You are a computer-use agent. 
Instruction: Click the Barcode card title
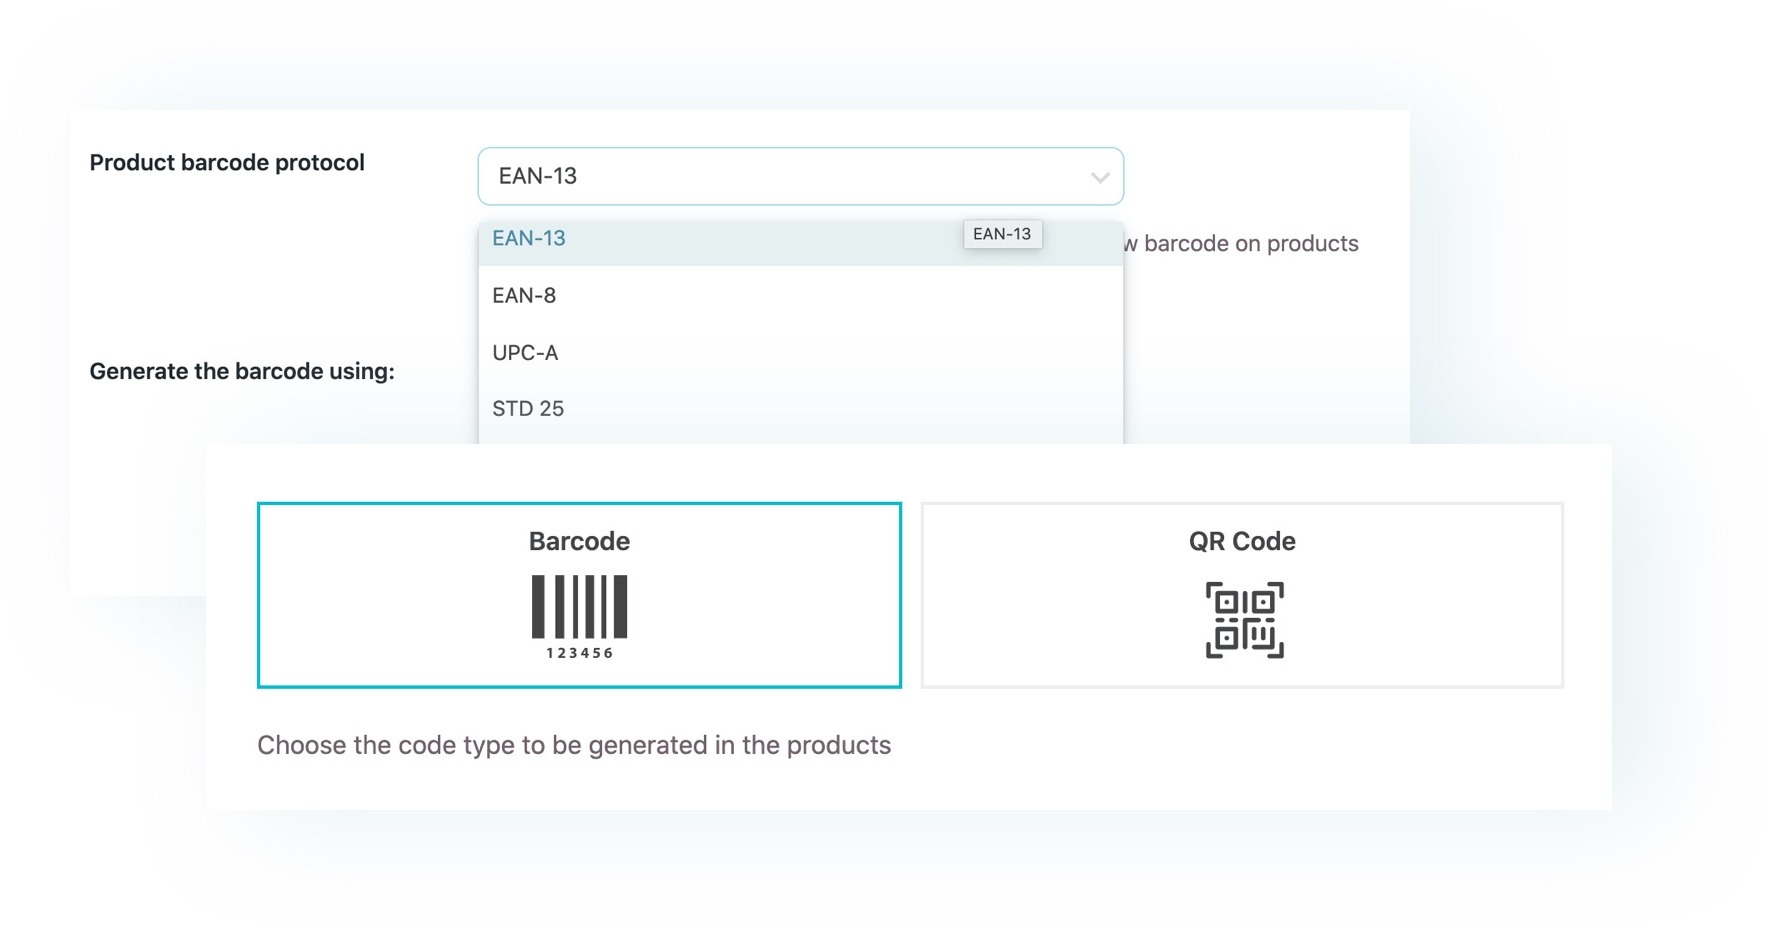point(579,541)
